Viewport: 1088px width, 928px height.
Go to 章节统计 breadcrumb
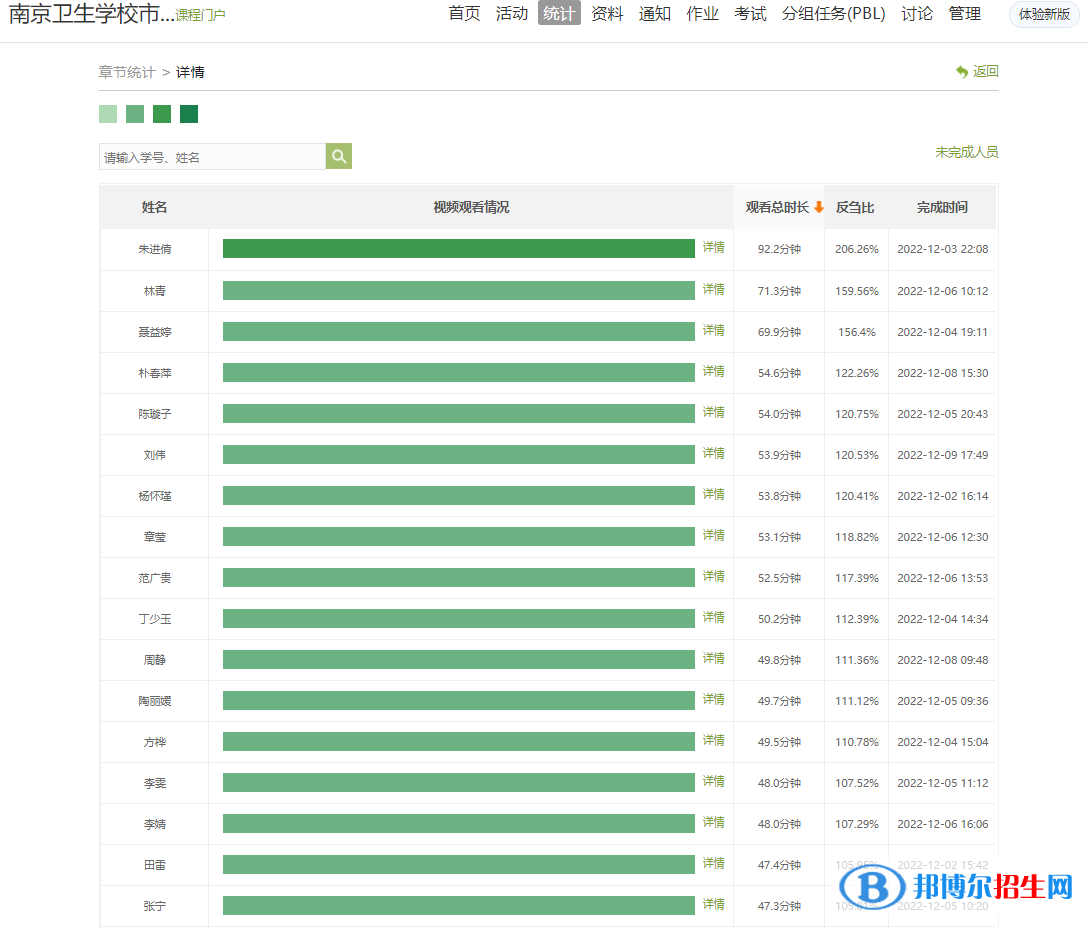(127, 72)
